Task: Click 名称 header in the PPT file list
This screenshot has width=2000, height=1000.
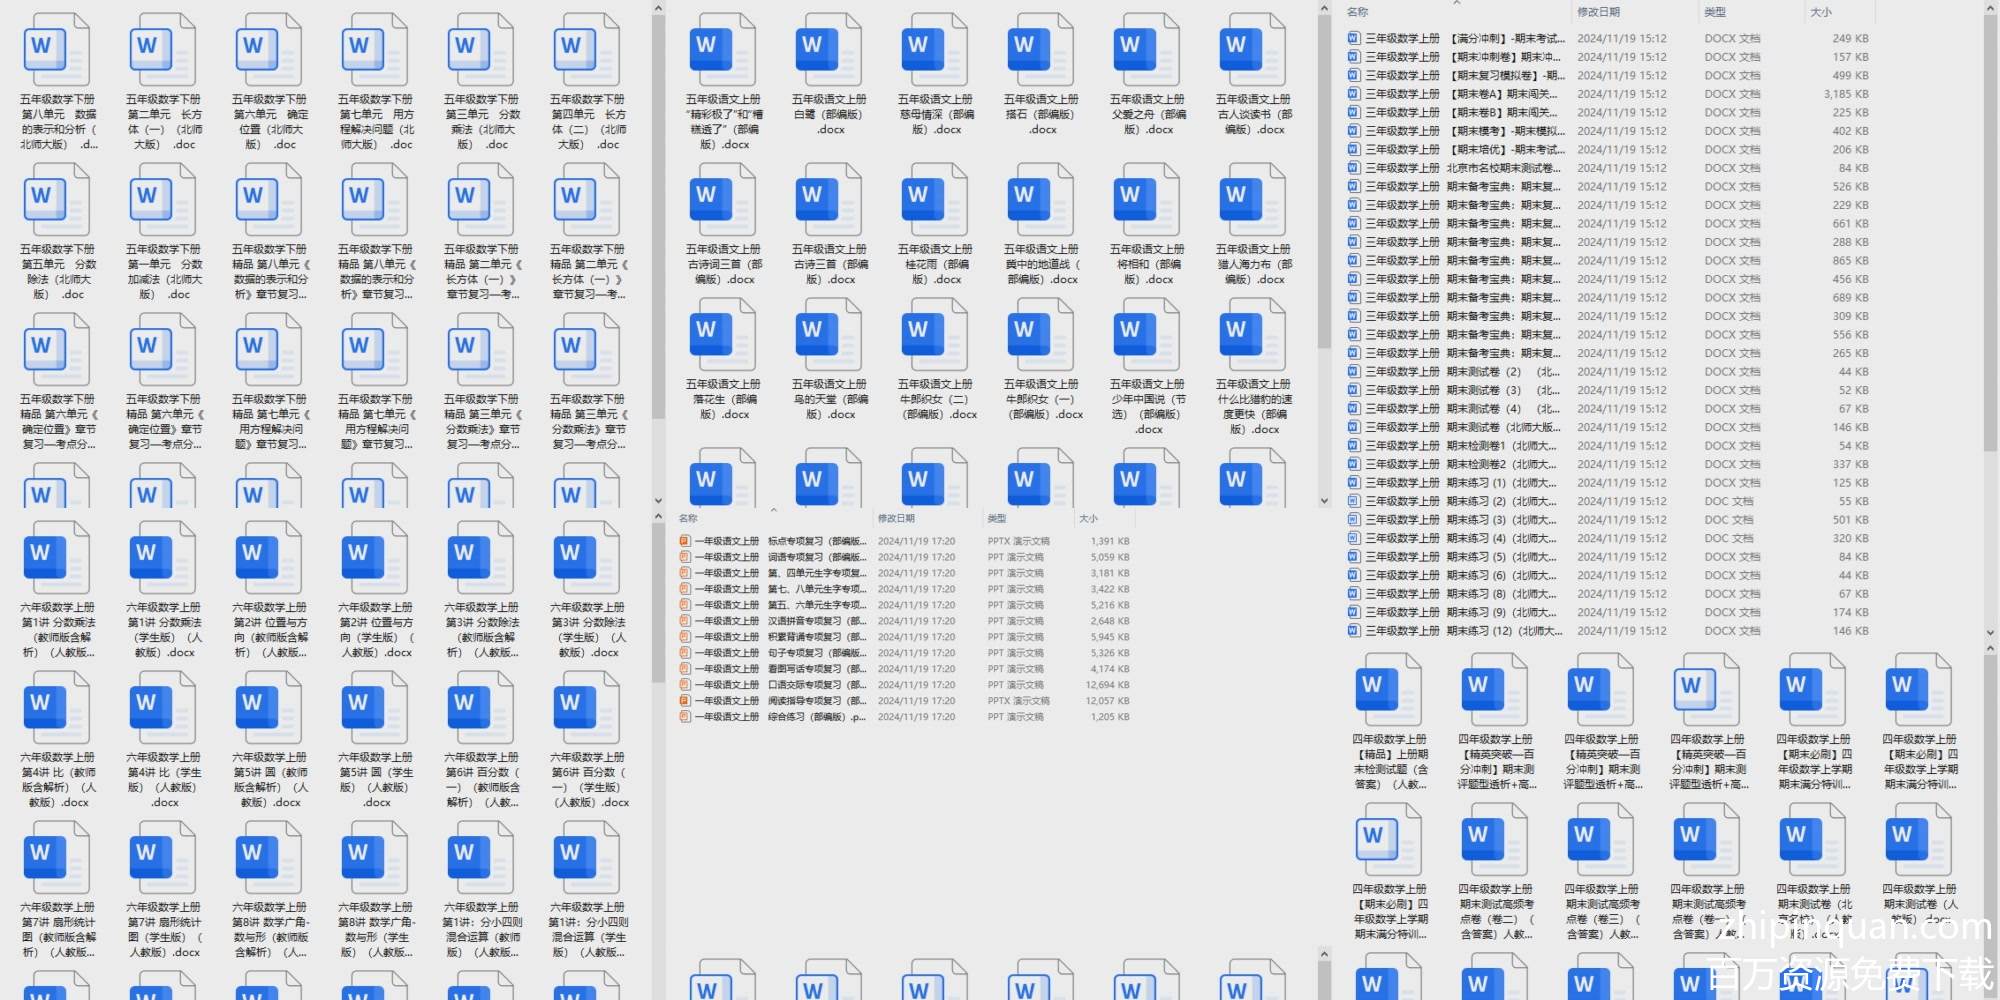Action: (x=688, y=518)
